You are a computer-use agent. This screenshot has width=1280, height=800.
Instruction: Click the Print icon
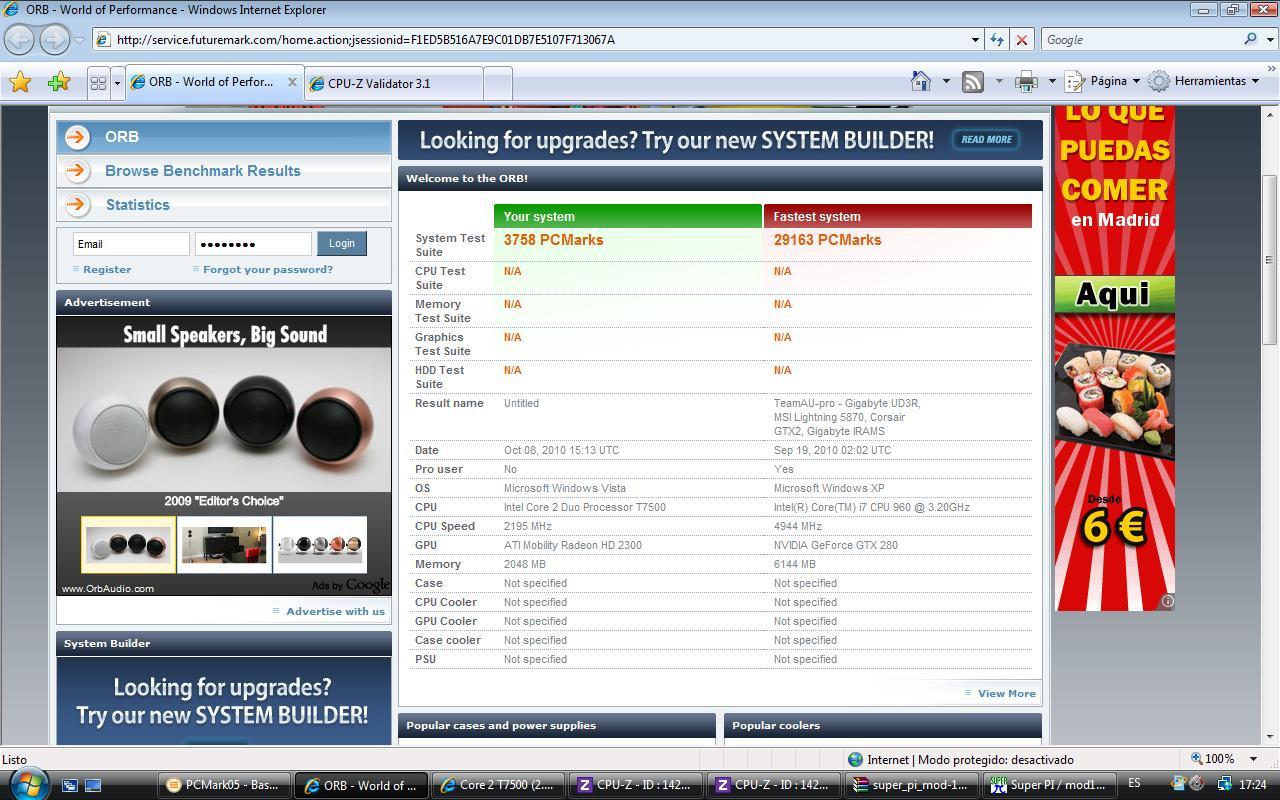[x=1026, y=82]
